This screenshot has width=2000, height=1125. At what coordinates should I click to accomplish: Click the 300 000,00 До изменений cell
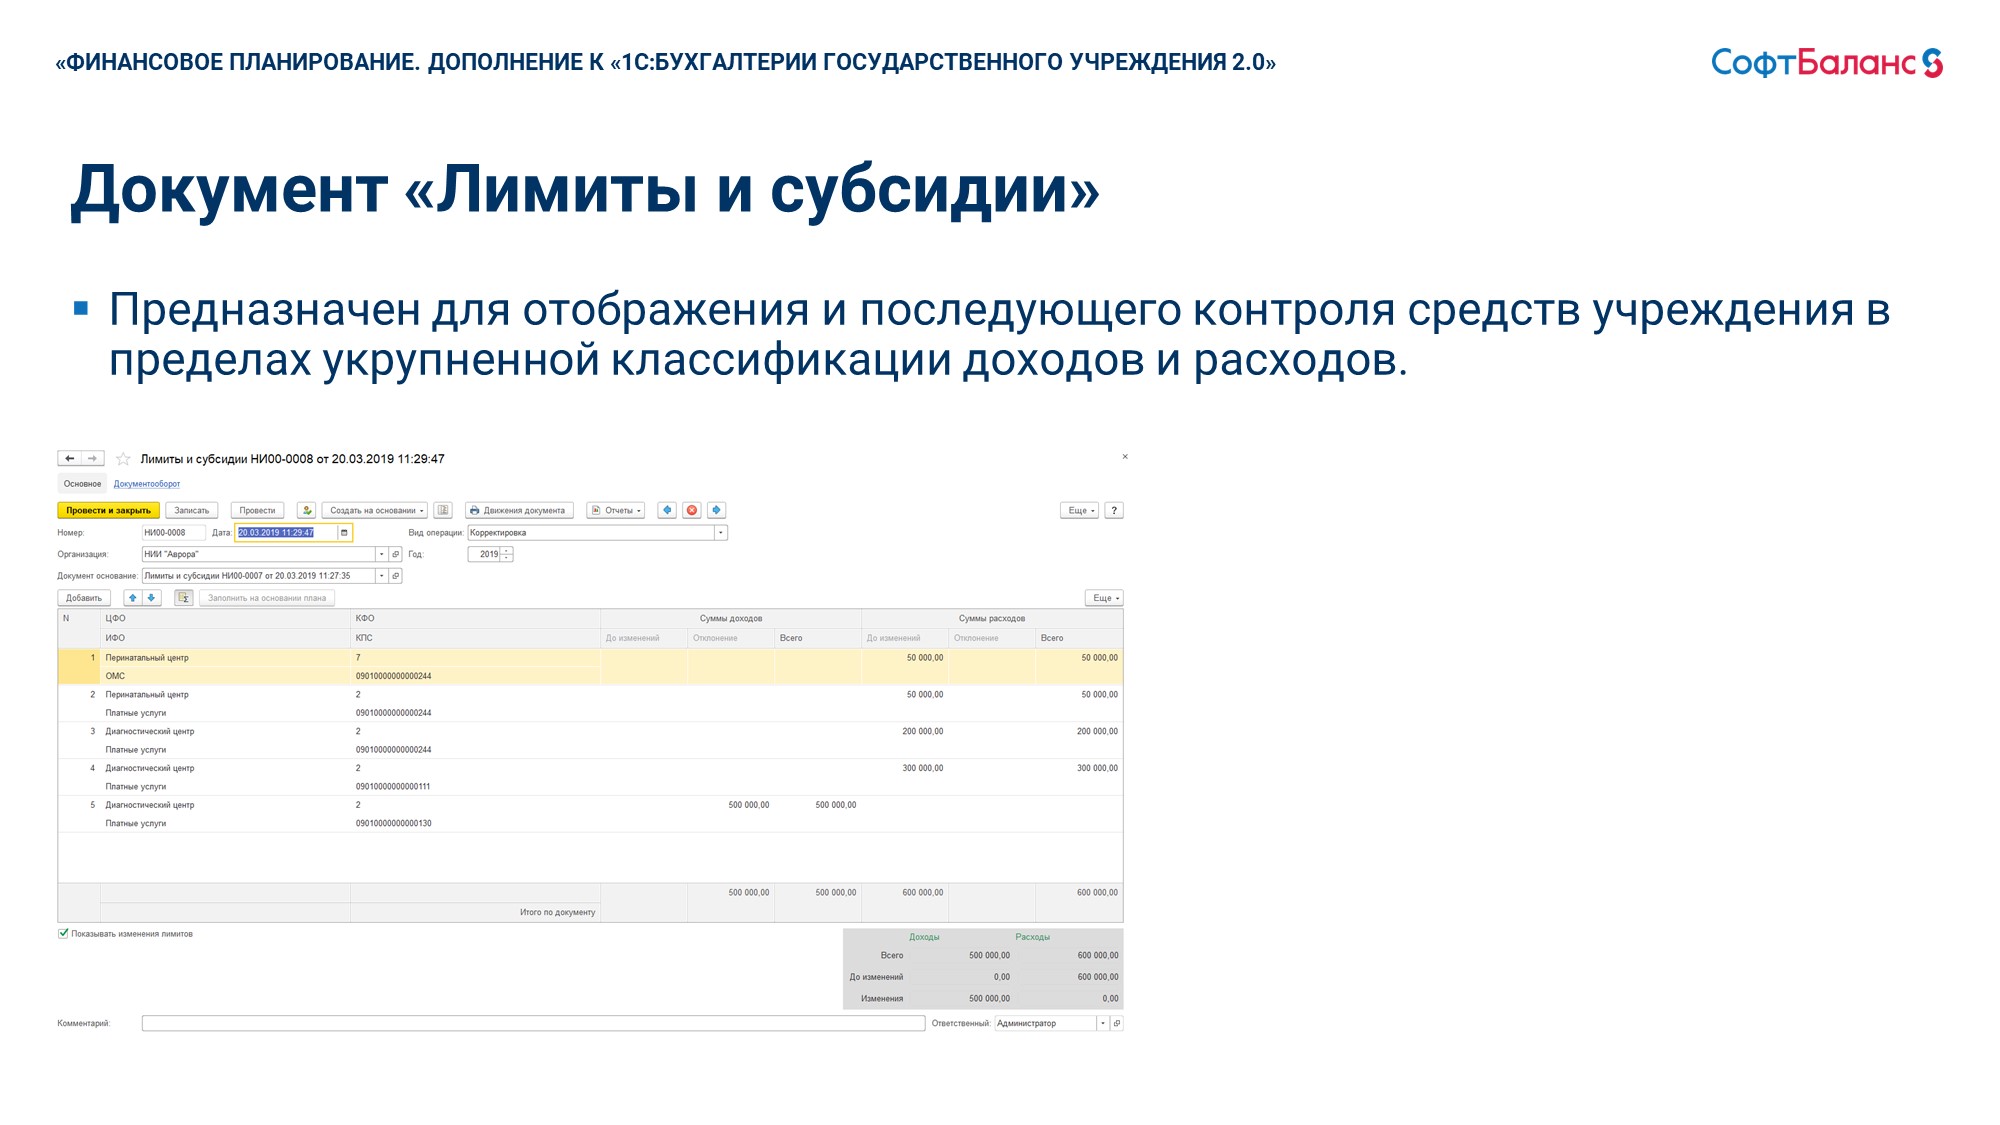point(922,769)
